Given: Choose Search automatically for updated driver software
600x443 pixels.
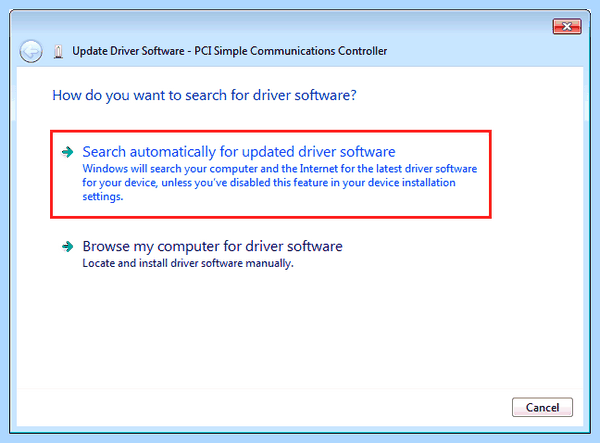Looking at the screenshot, I should [x=239, y=152].
